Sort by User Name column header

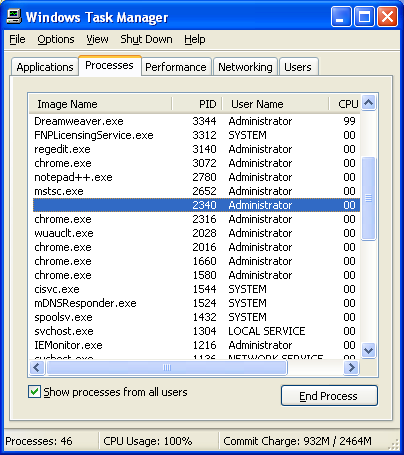[x=275, y=104]
